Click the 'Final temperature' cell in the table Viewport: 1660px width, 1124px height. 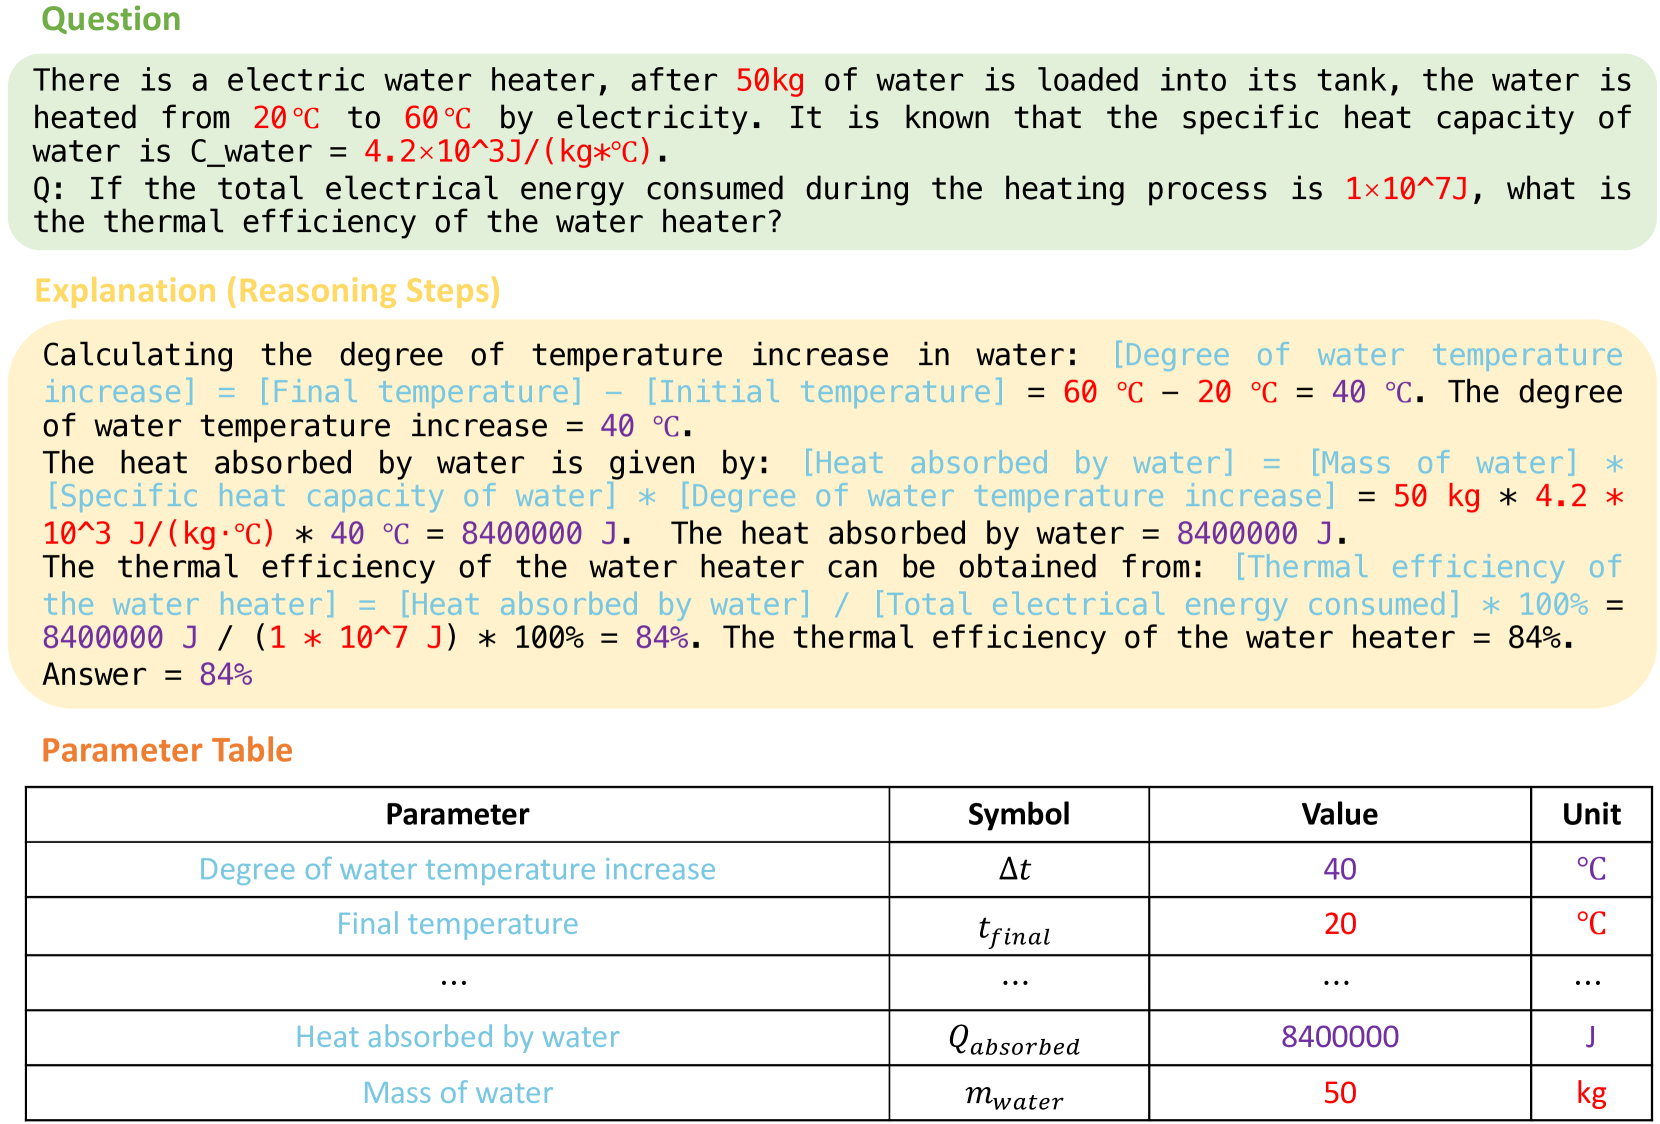(457, 924)
